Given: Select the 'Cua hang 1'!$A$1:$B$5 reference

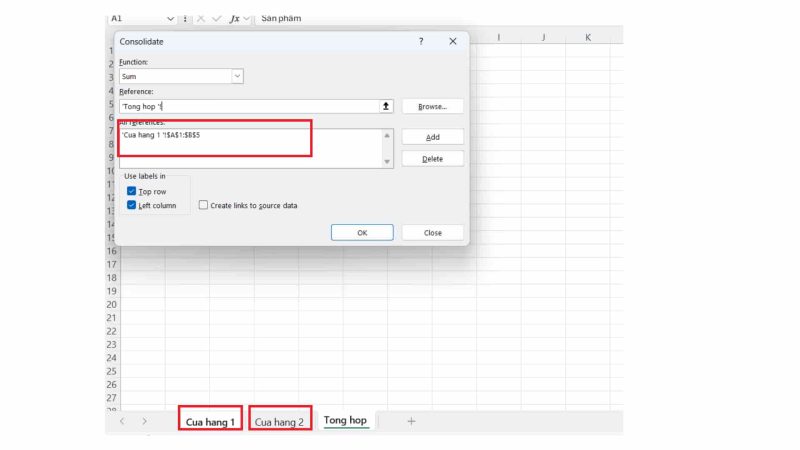Looking at the screenshot, I should click(161, 135).
